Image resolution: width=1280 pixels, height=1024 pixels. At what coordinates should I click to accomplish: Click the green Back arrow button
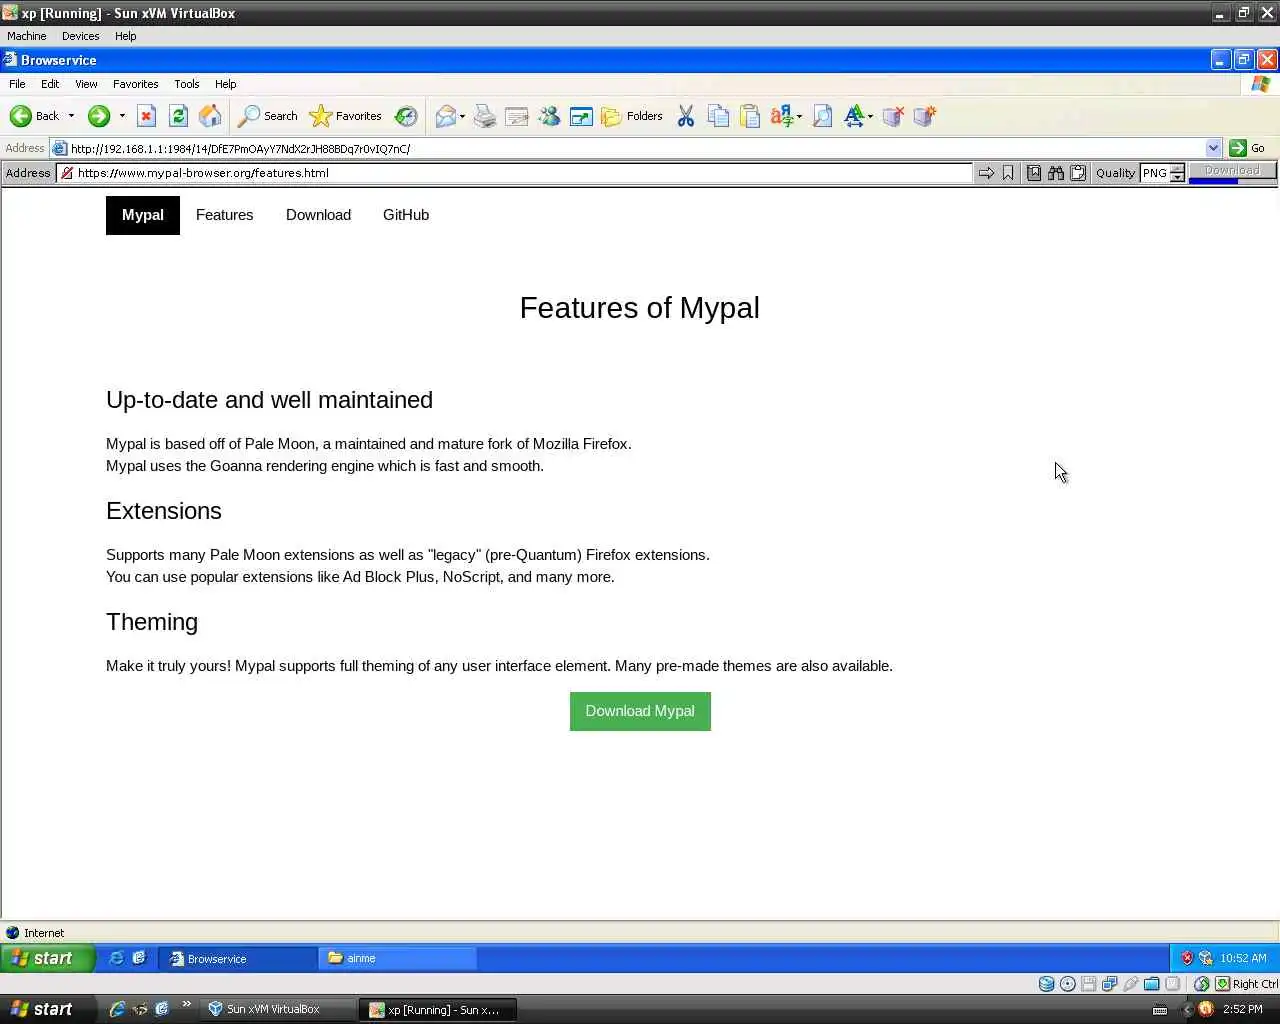34,116
